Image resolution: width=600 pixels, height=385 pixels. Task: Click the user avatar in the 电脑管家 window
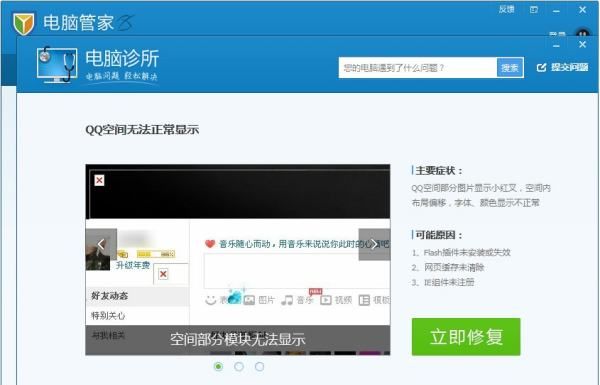point(582,33)
